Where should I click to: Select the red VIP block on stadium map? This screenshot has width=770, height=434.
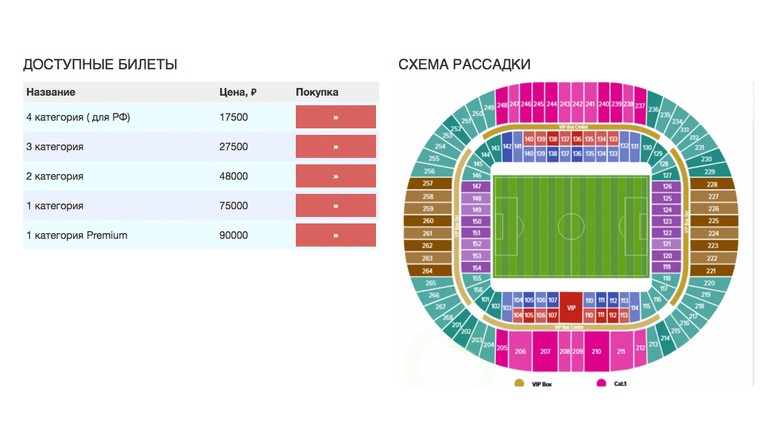click(571, 307)
